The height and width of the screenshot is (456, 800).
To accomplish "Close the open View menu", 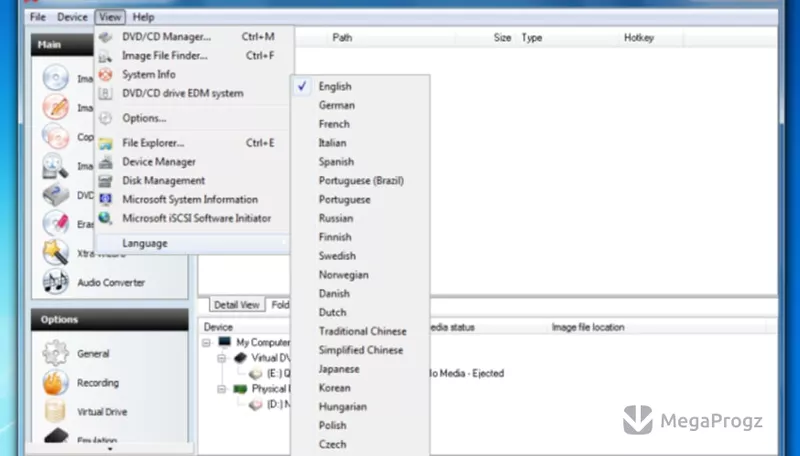I will click(110, 17).
